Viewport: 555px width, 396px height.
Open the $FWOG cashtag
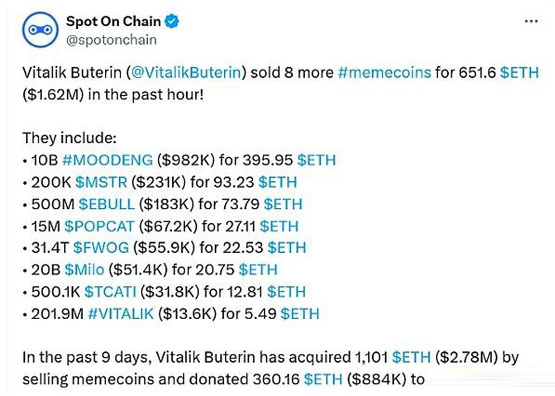click(101, 248)
